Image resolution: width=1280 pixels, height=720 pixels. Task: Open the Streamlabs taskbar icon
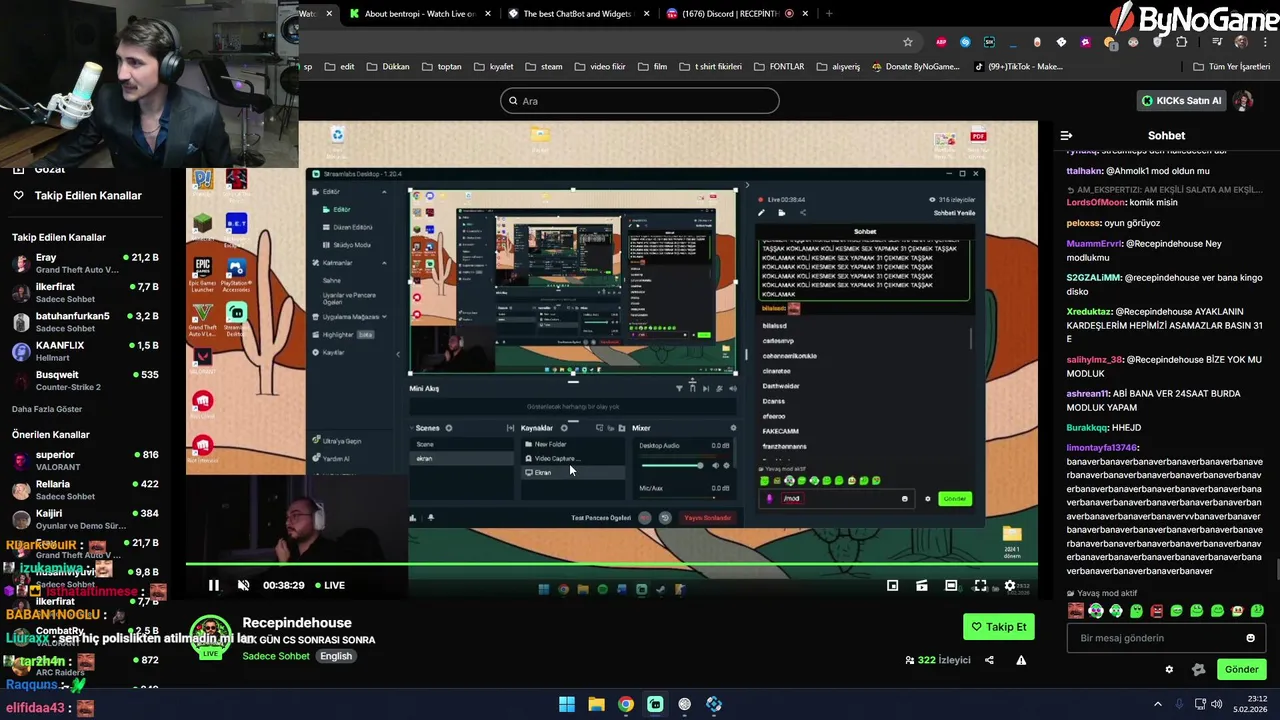[655, 704]
